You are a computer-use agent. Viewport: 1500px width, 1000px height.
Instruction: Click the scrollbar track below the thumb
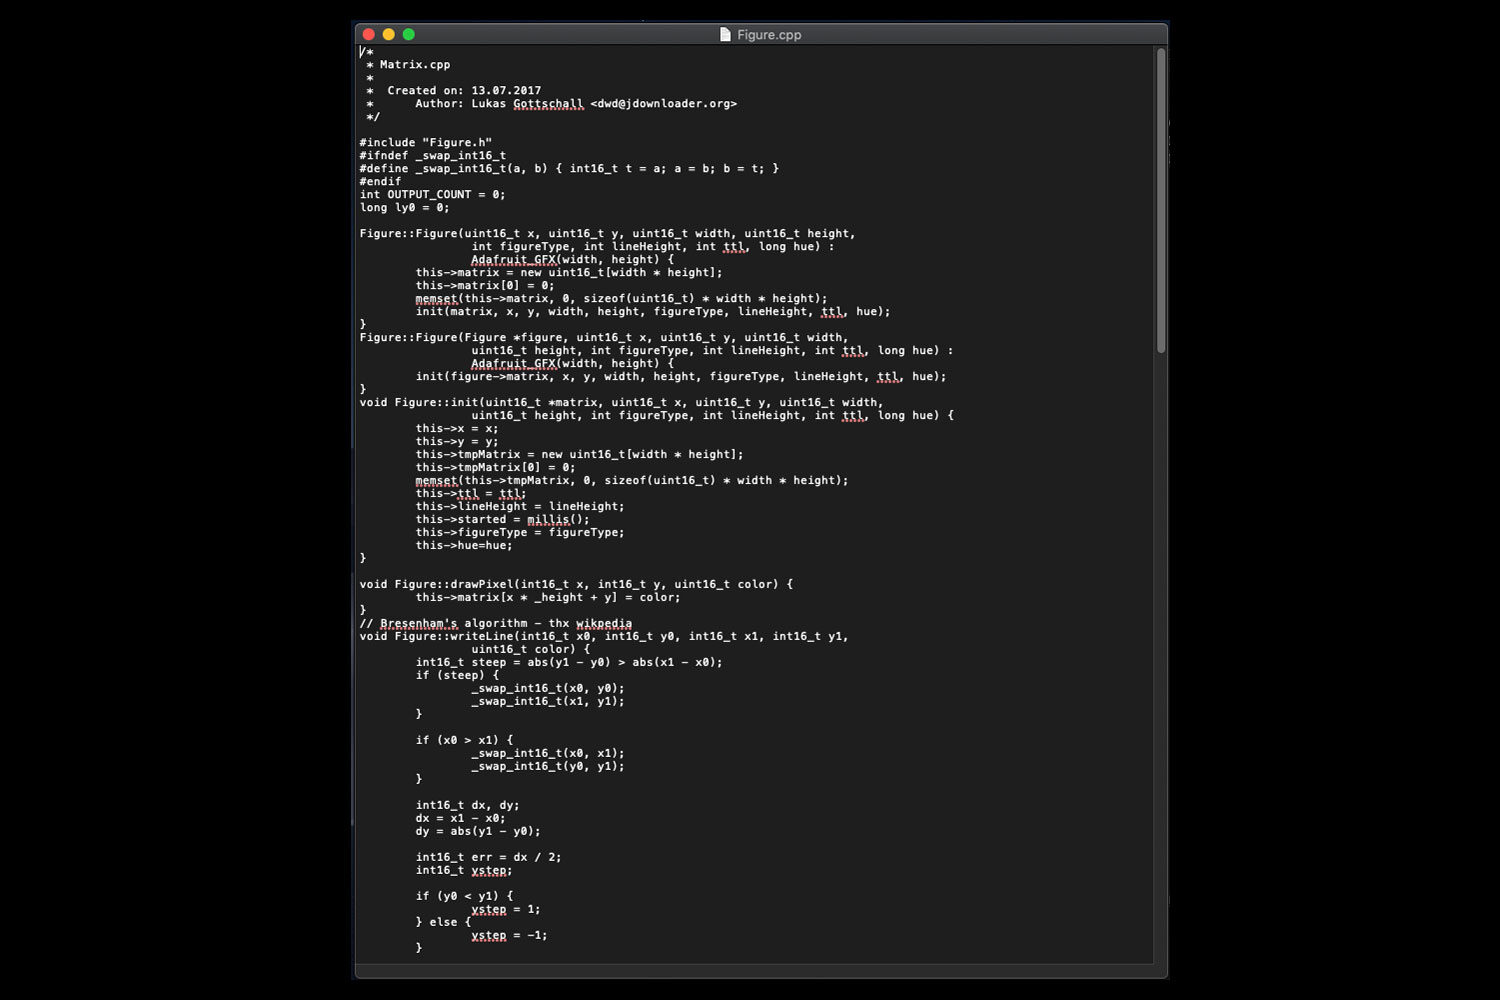1161,650
